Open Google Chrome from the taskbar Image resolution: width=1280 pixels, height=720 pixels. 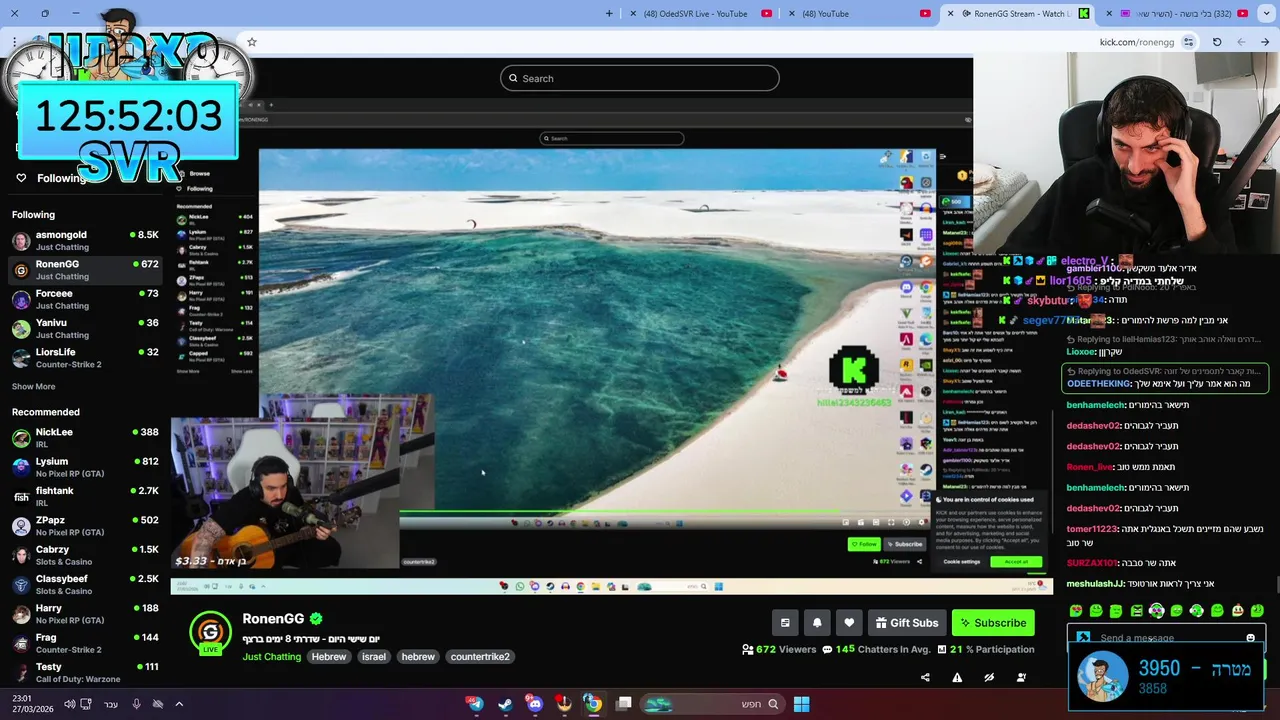pyautogui.click(x=593, y=704)
